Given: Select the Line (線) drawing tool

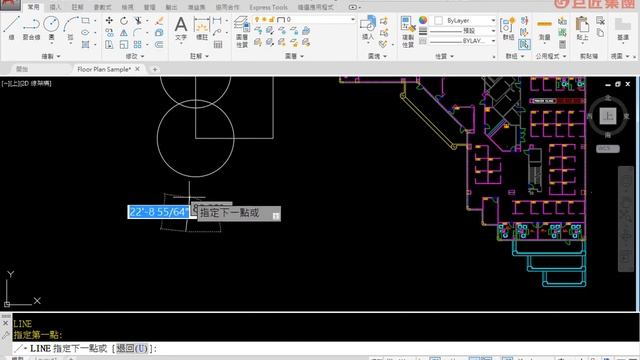Looking at the screenshot, I should [11, 28].
